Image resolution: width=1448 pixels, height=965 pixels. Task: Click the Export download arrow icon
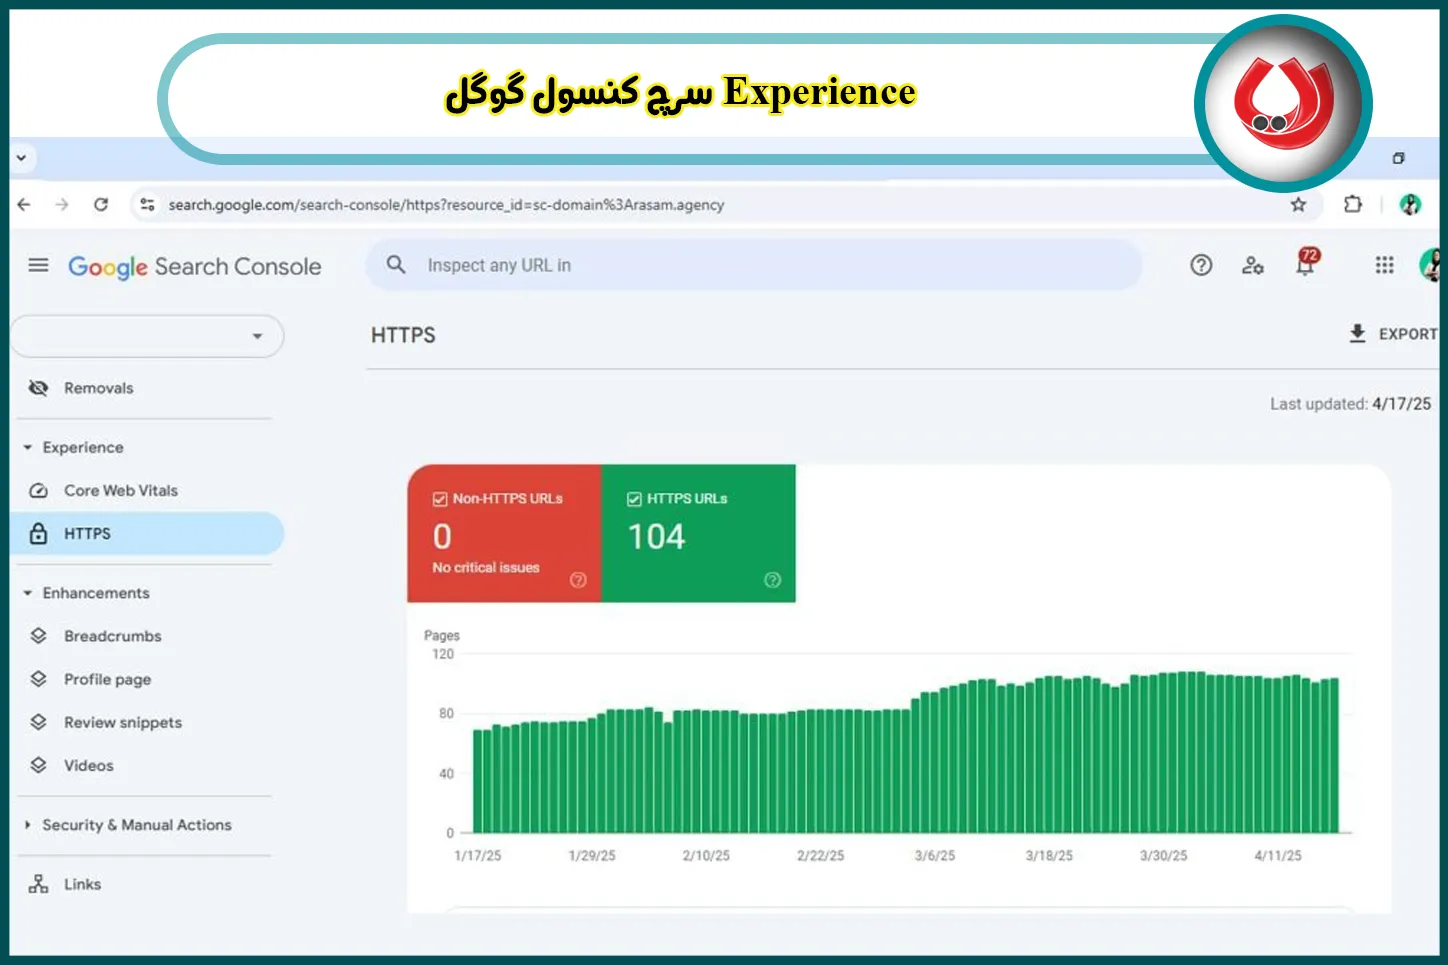[1357, 333]
